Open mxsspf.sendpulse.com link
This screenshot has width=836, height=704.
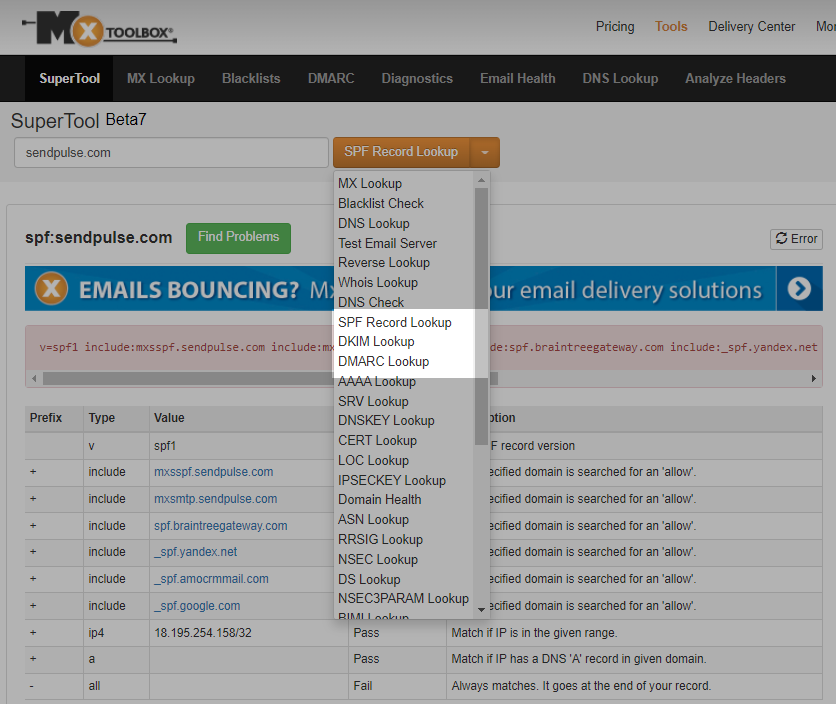click(213, 472)
